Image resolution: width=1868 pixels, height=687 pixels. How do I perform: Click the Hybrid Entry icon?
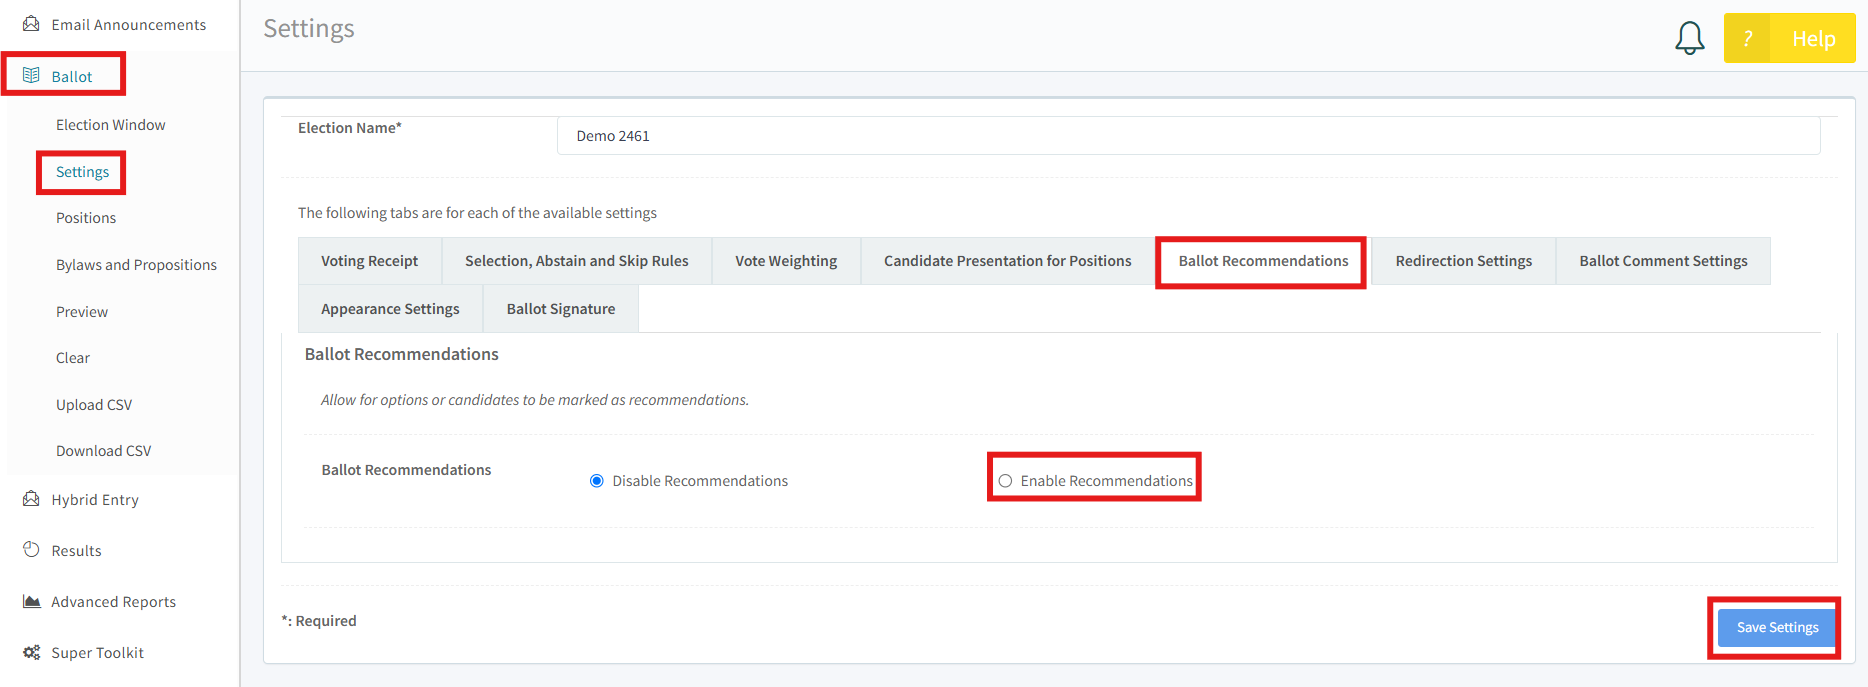(31, 499)
